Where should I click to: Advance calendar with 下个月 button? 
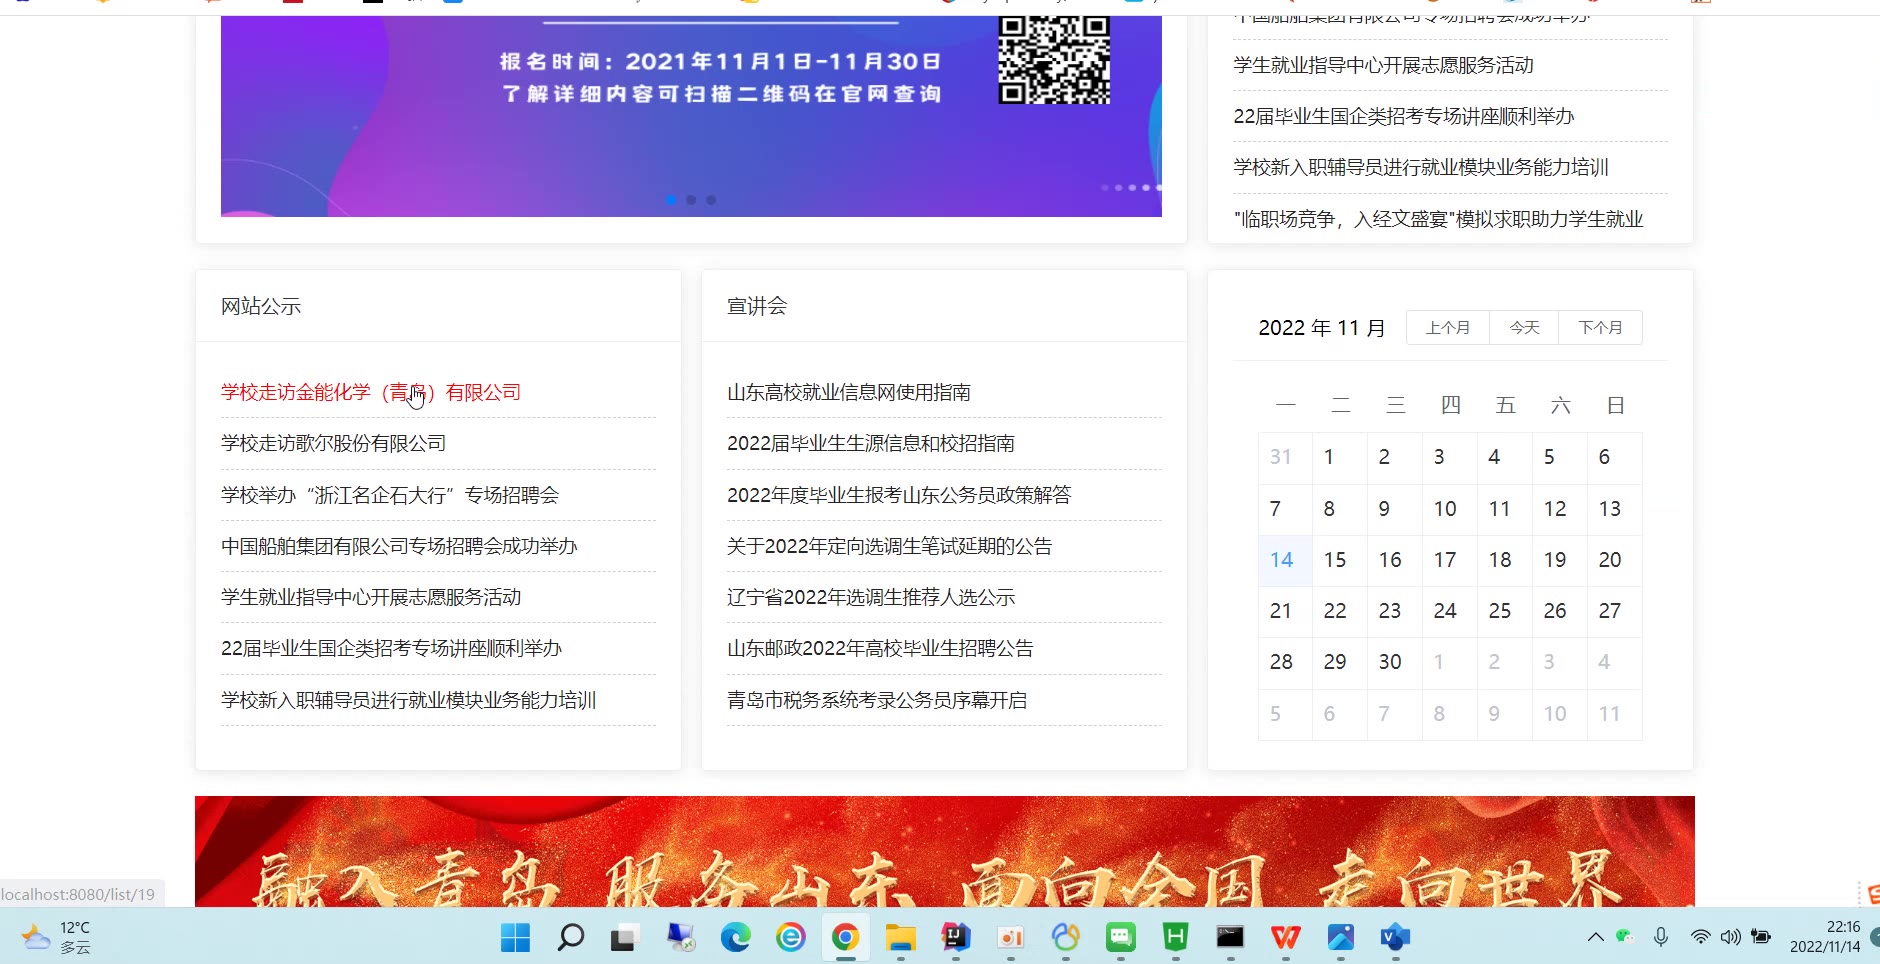pos(1600,328)
